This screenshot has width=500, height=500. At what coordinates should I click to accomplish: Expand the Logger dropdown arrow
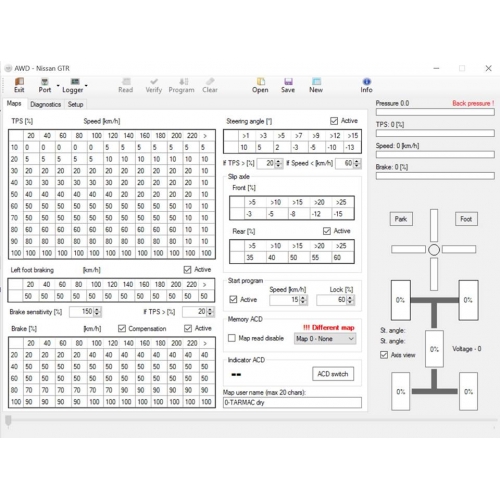(86, 86)
